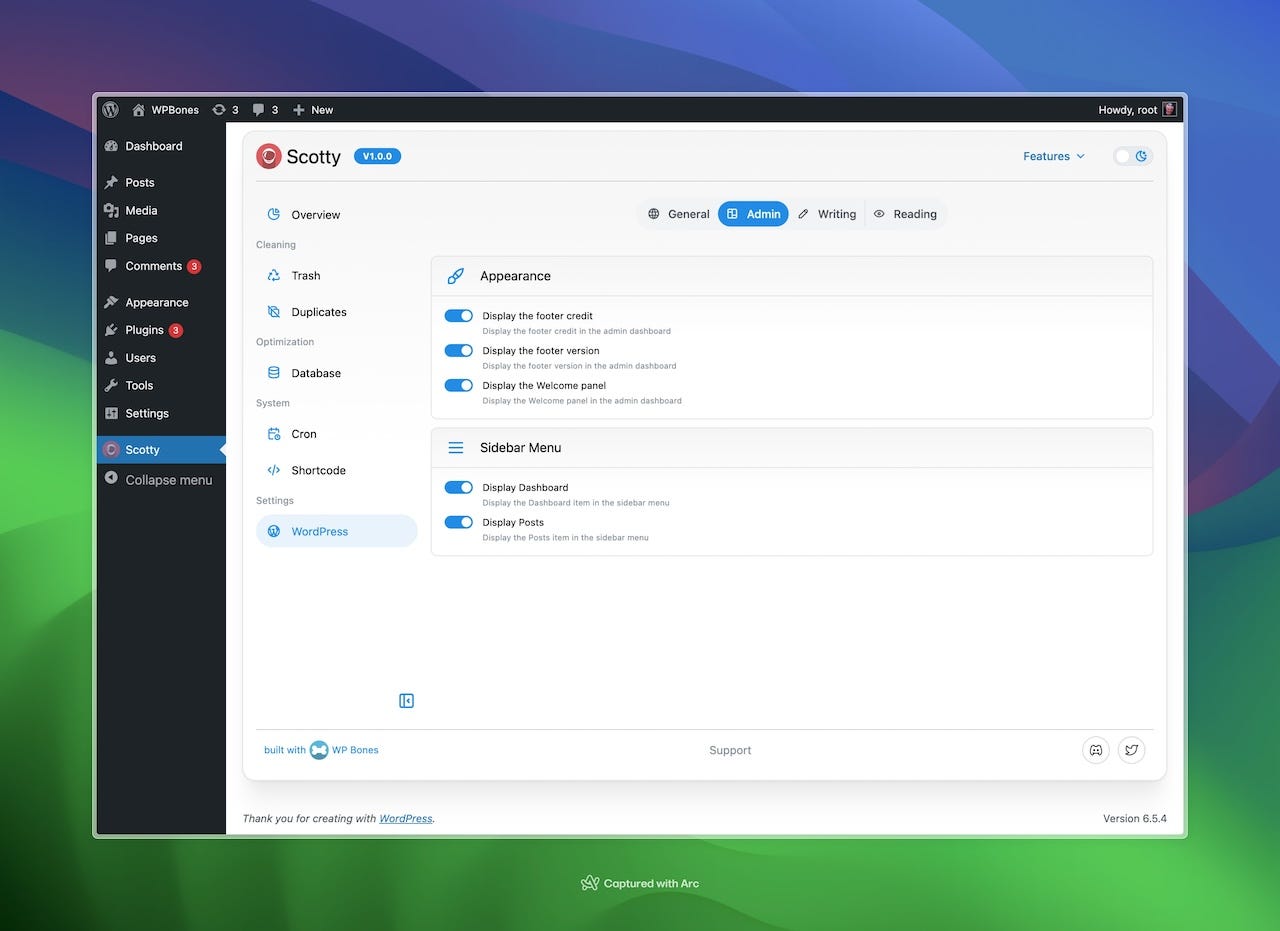Click the Tools wrench icon
The height and width of the screenshot is (931, 1280).
111,385
